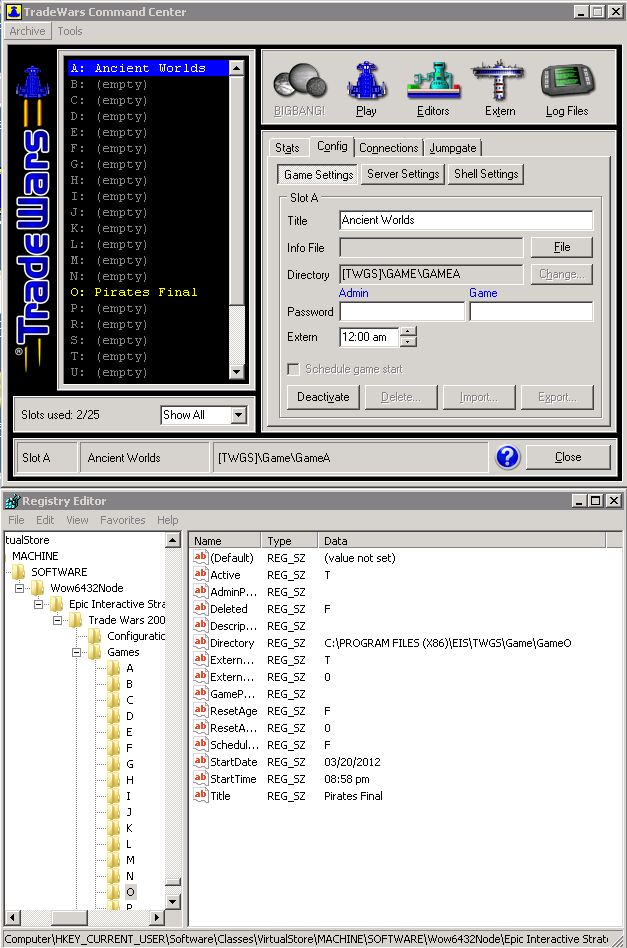The width and height of the screenshot is (627, 948).
Task: Switch to the Connections tab
Action: (x=389, y=148)
